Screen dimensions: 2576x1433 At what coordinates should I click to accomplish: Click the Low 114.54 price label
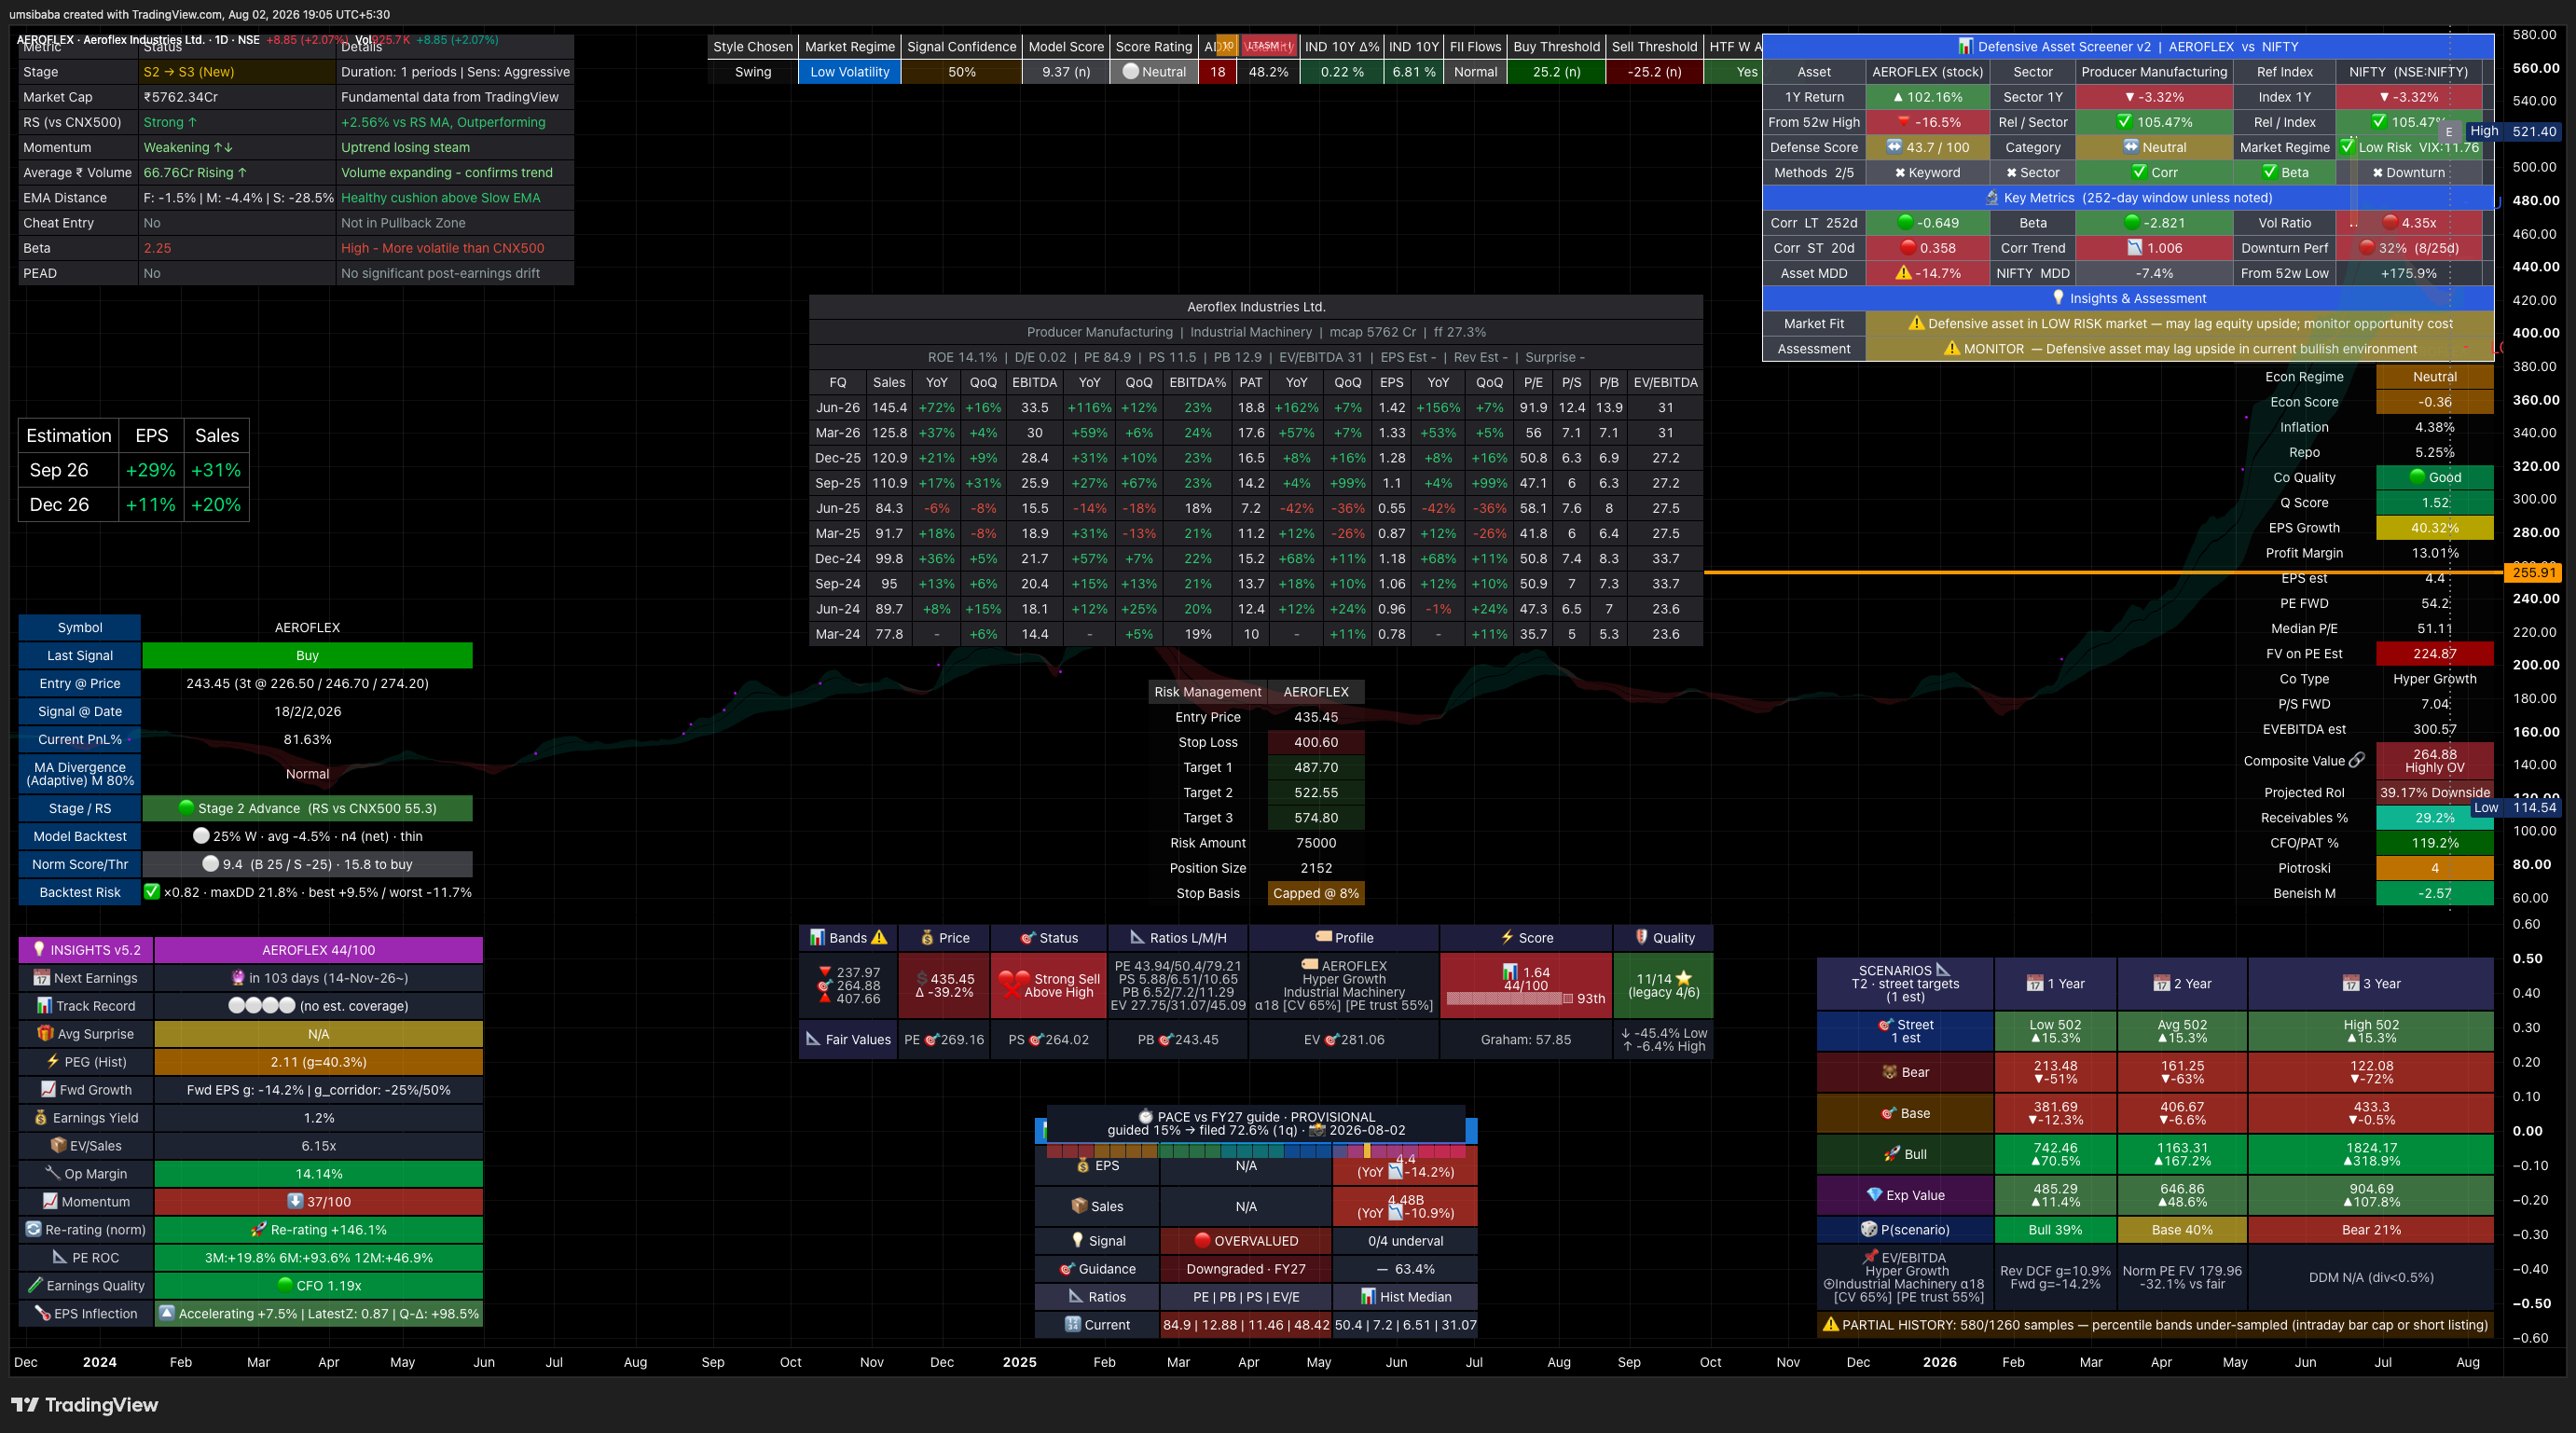[x=2515, y=807]
